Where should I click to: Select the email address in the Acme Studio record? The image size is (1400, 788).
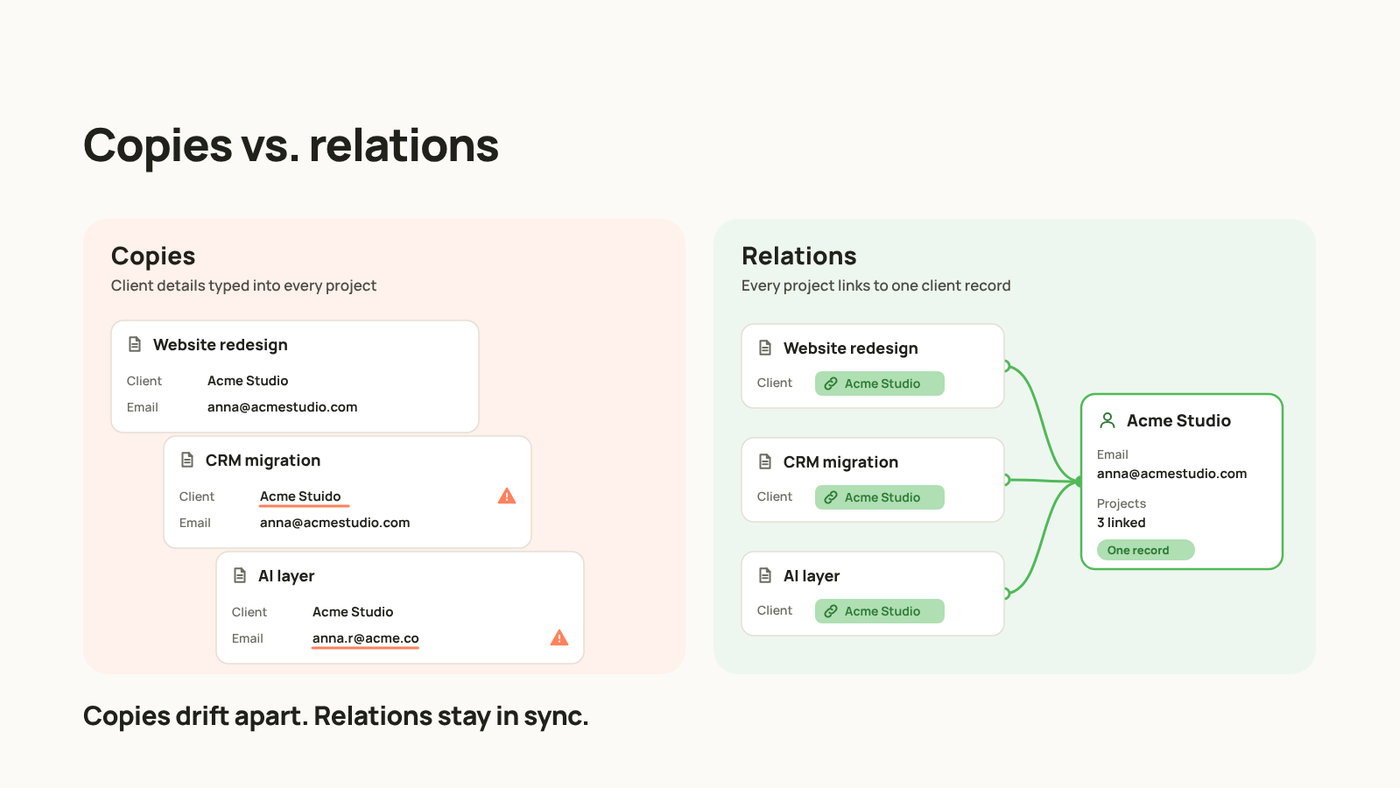coord(1172,474)
